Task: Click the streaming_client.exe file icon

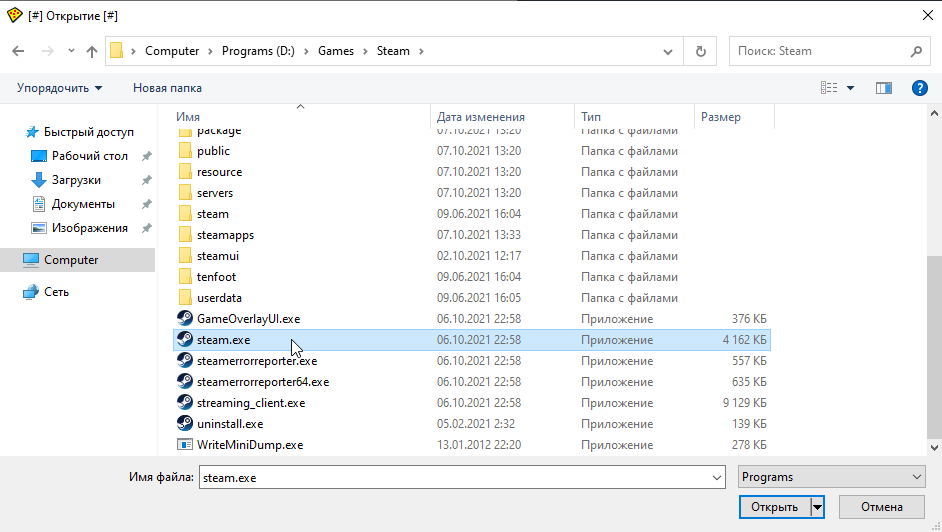Action: pos(185,402)
